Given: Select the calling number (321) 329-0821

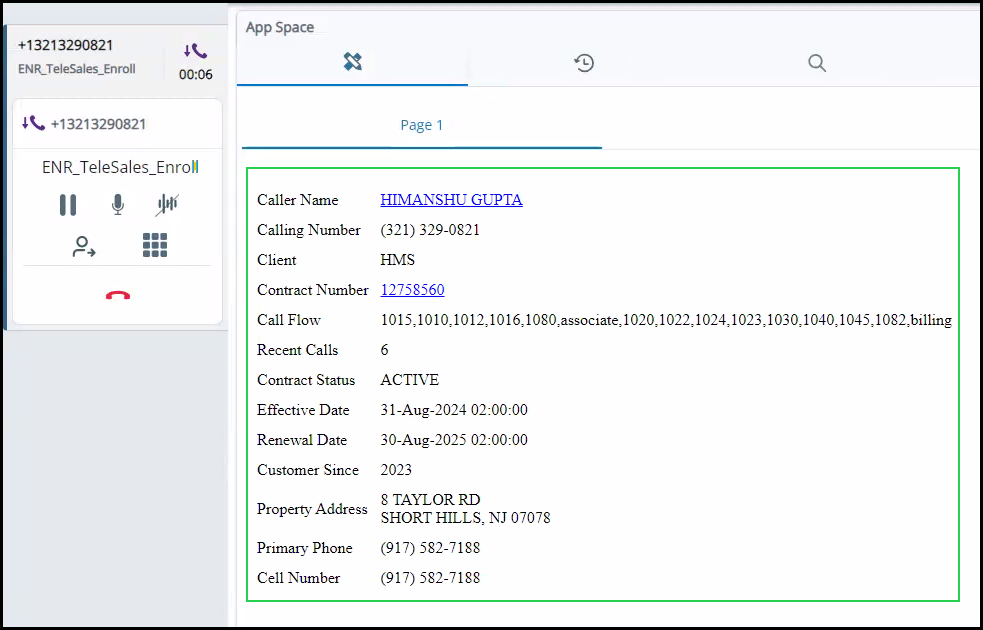Looking at the screenshot, I should click(430, 230).
